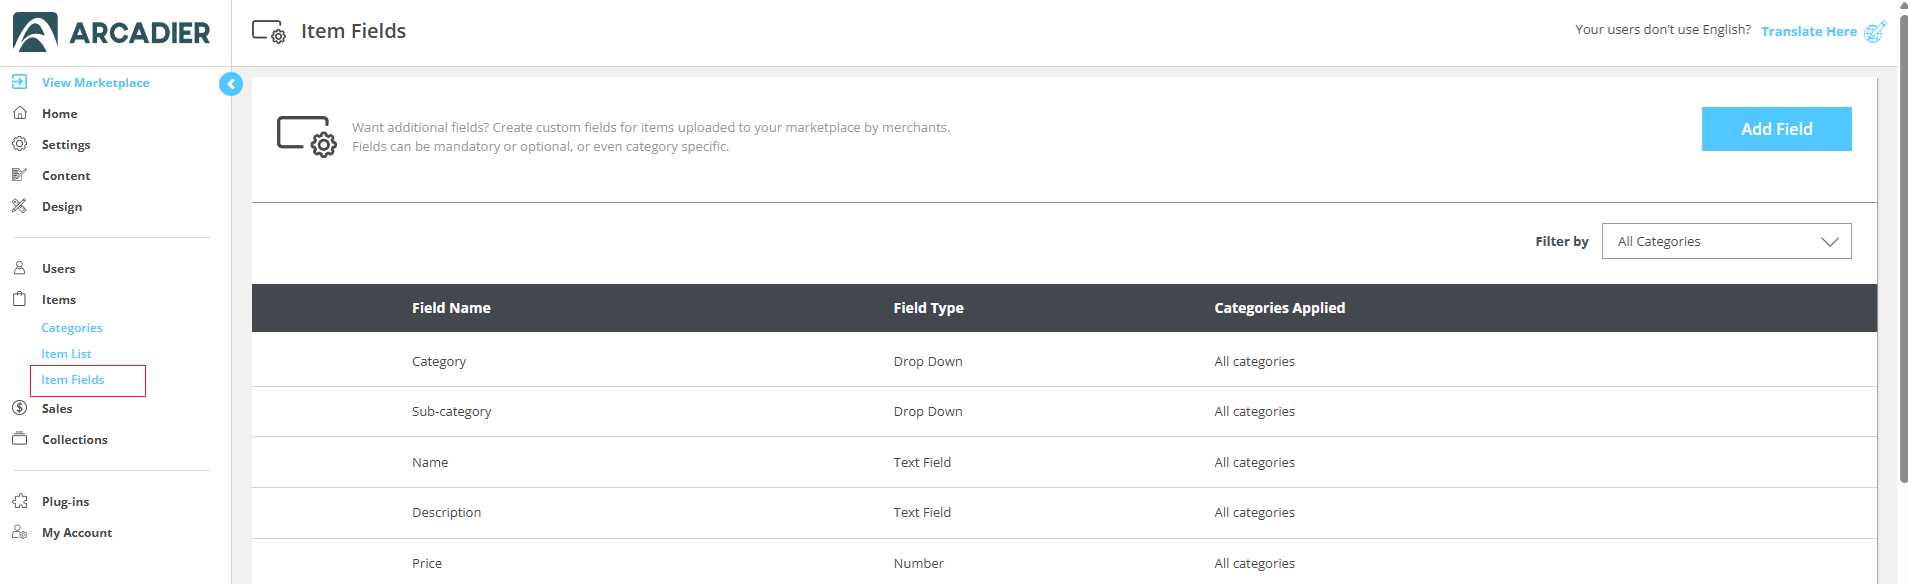Collapse sidebar with blue chevron button
1908x584 pixels.
tap(231, 84)
